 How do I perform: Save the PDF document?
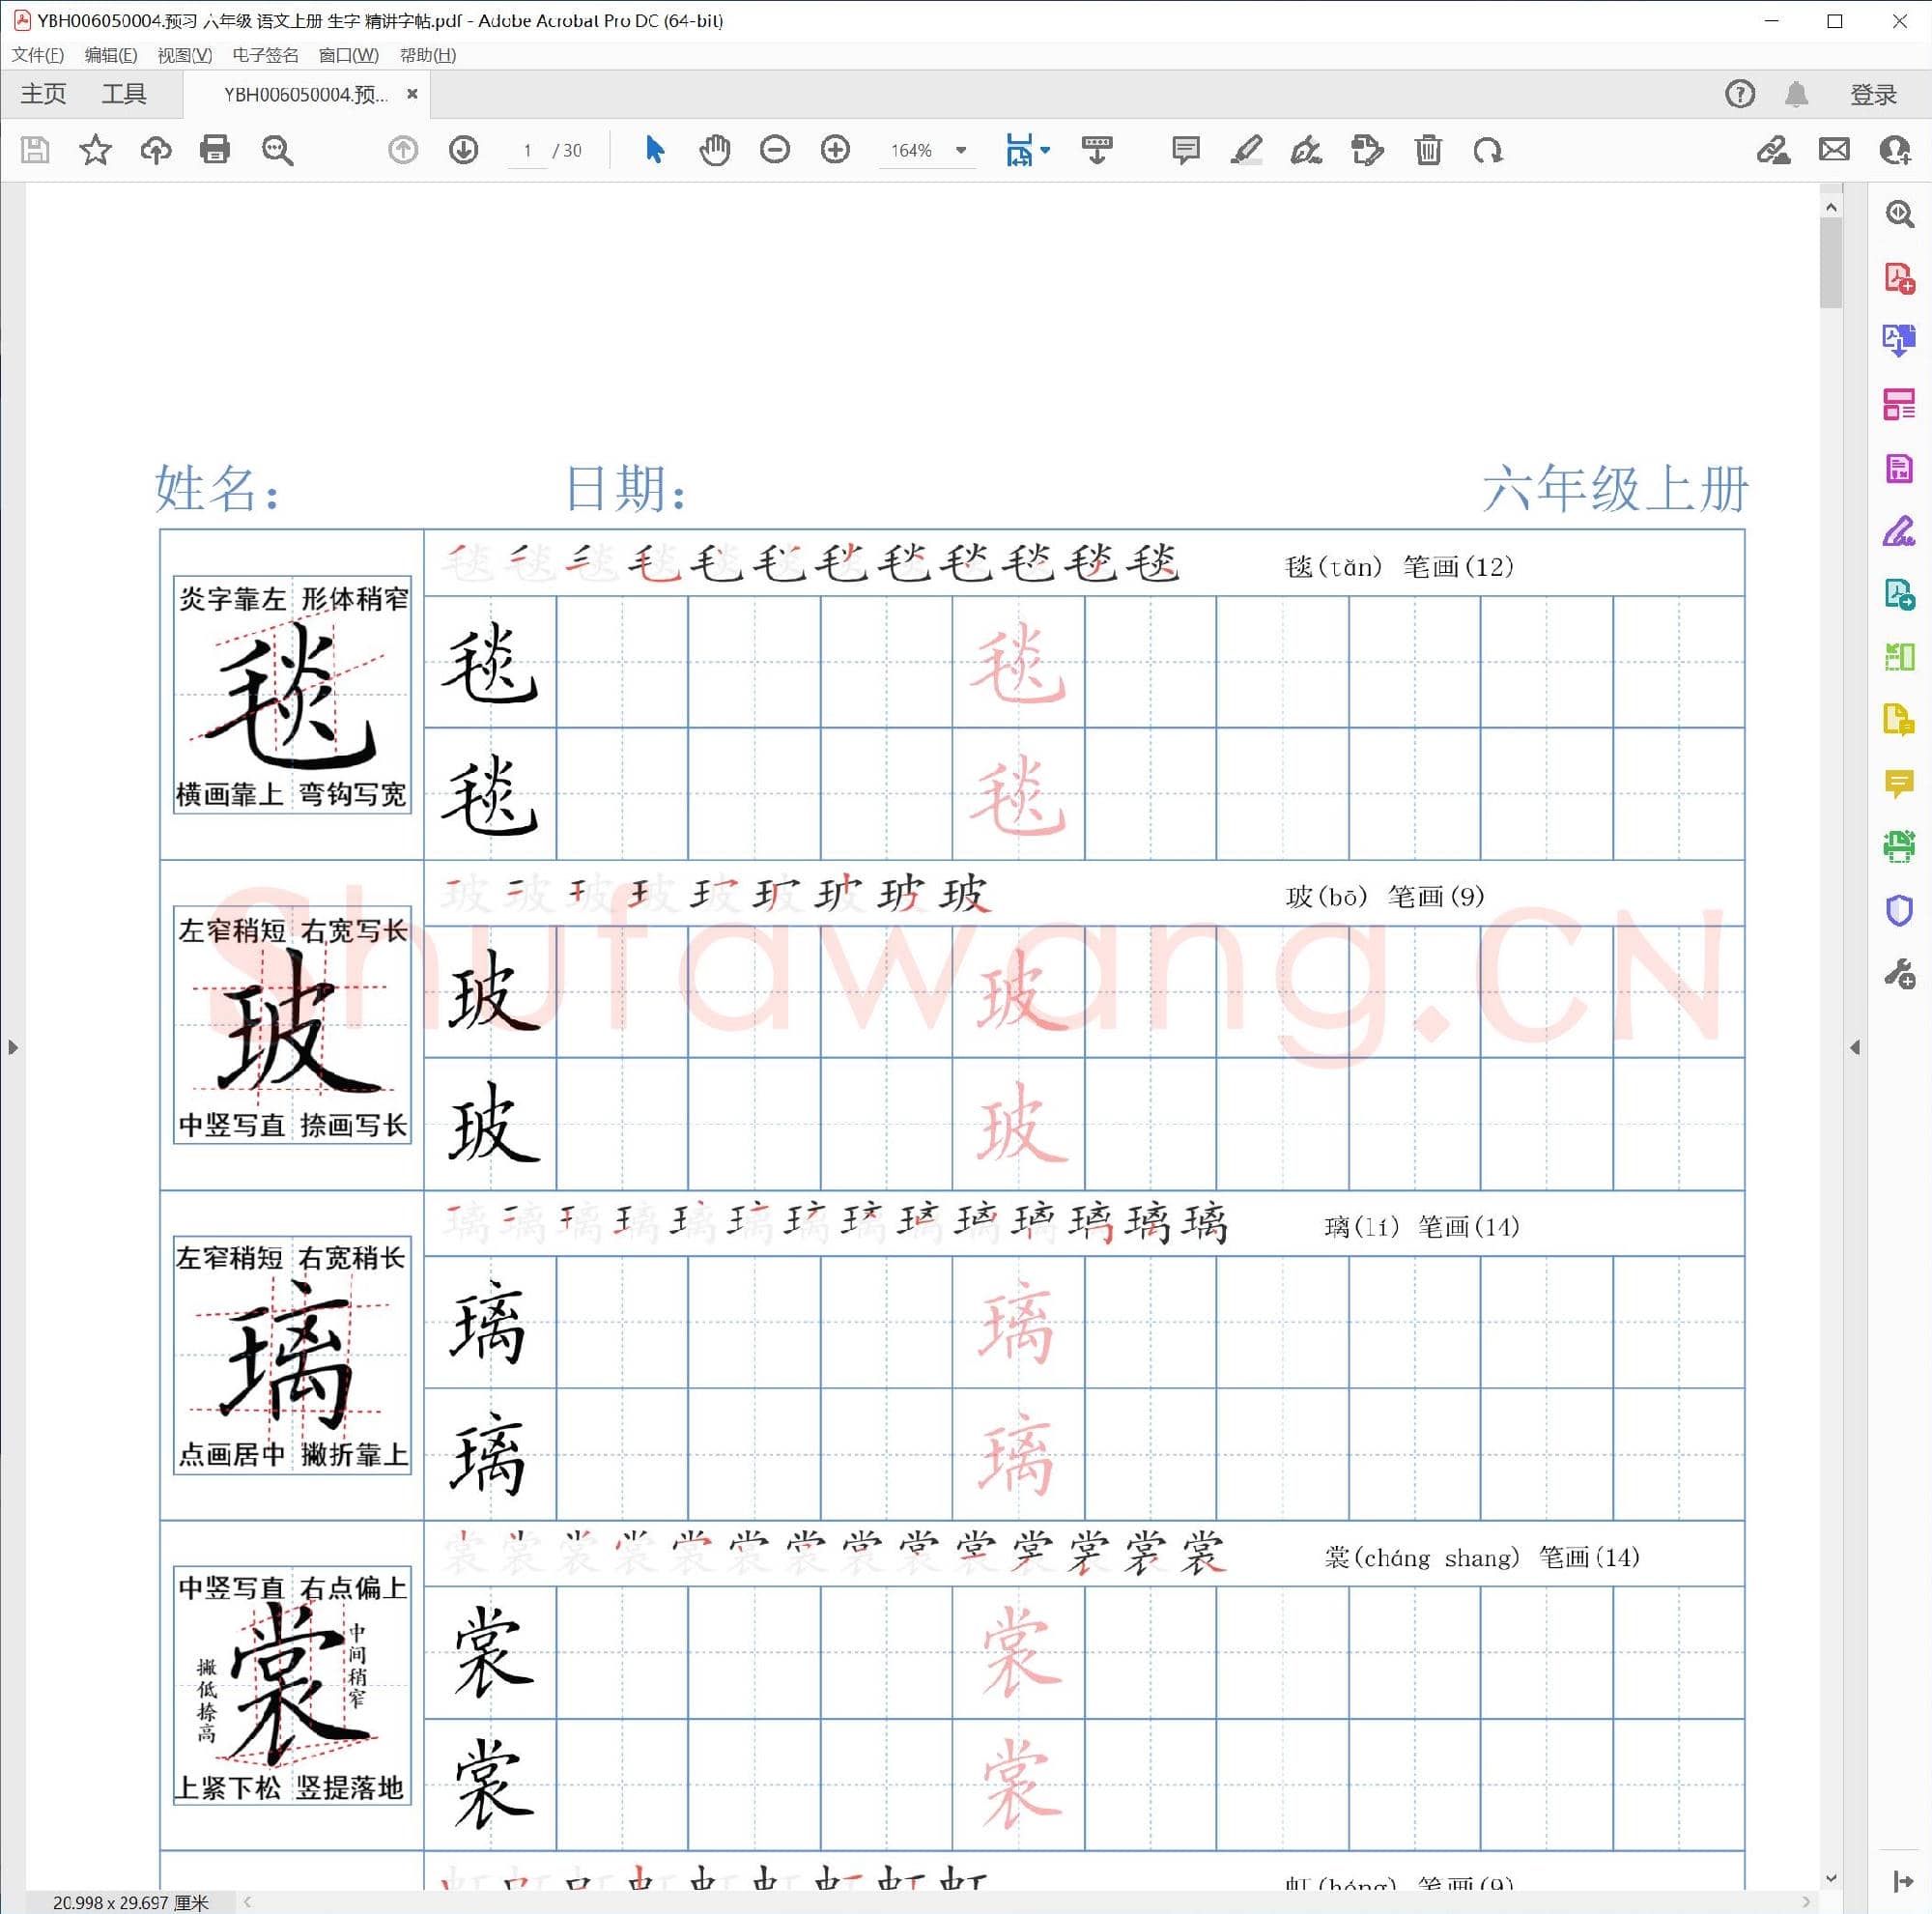click(x=35, y=150)
